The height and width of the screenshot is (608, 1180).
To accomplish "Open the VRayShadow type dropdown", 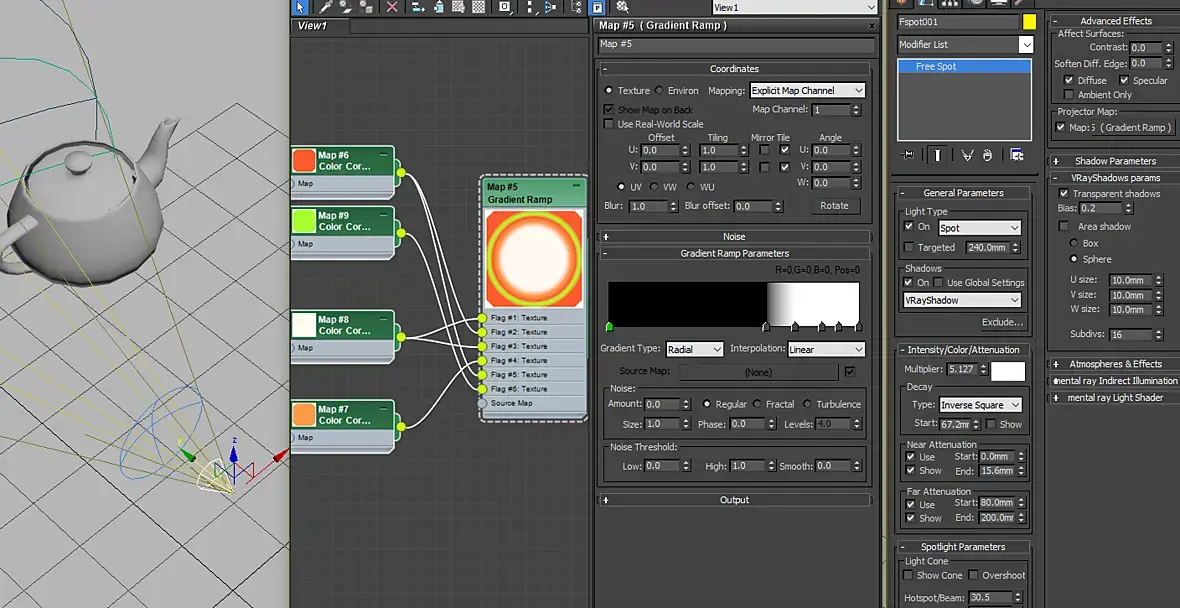I will pyautogui.click(x=963, y=300).
